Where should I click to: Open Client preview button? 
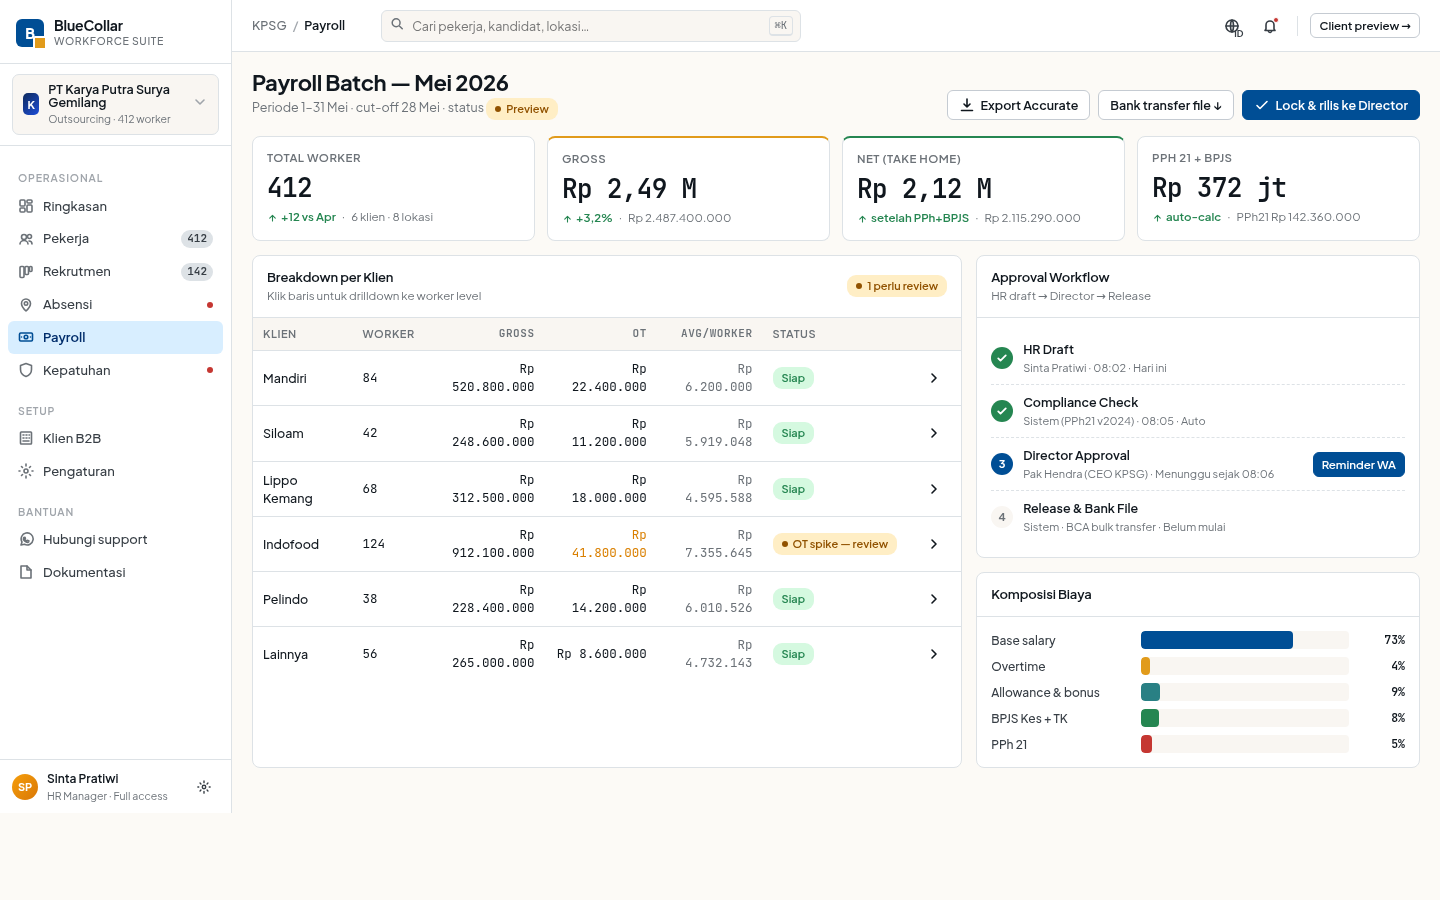coord(1364,26)
